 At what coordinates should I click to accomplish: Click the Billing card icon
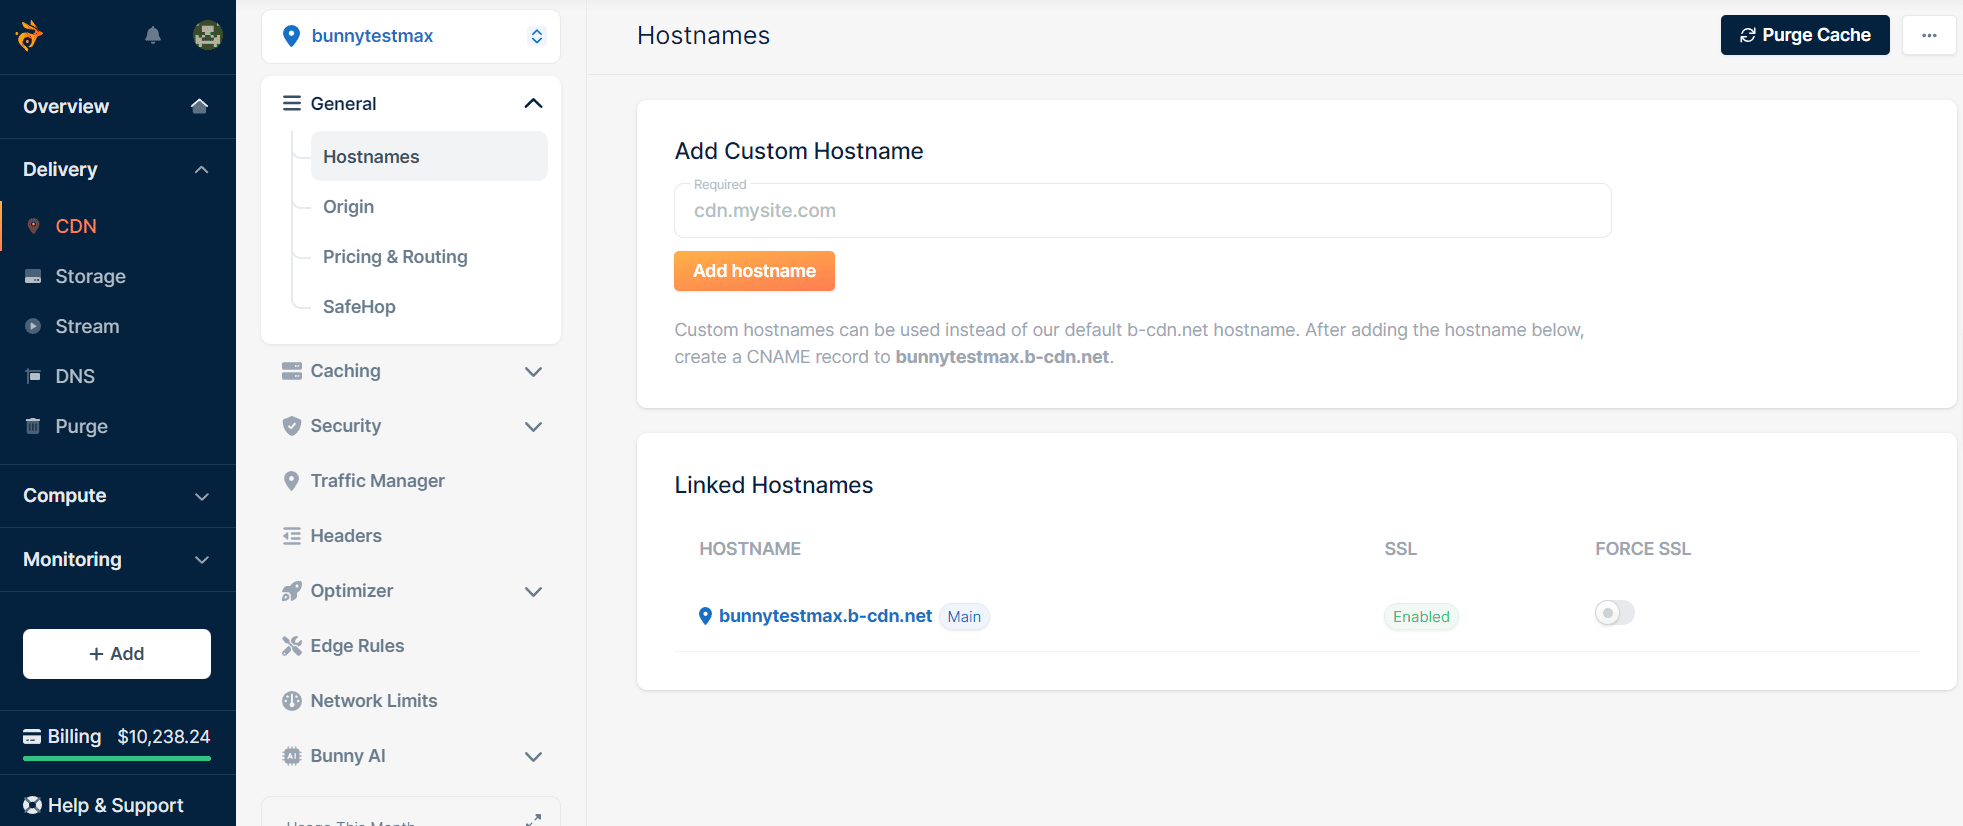point(32,737)
